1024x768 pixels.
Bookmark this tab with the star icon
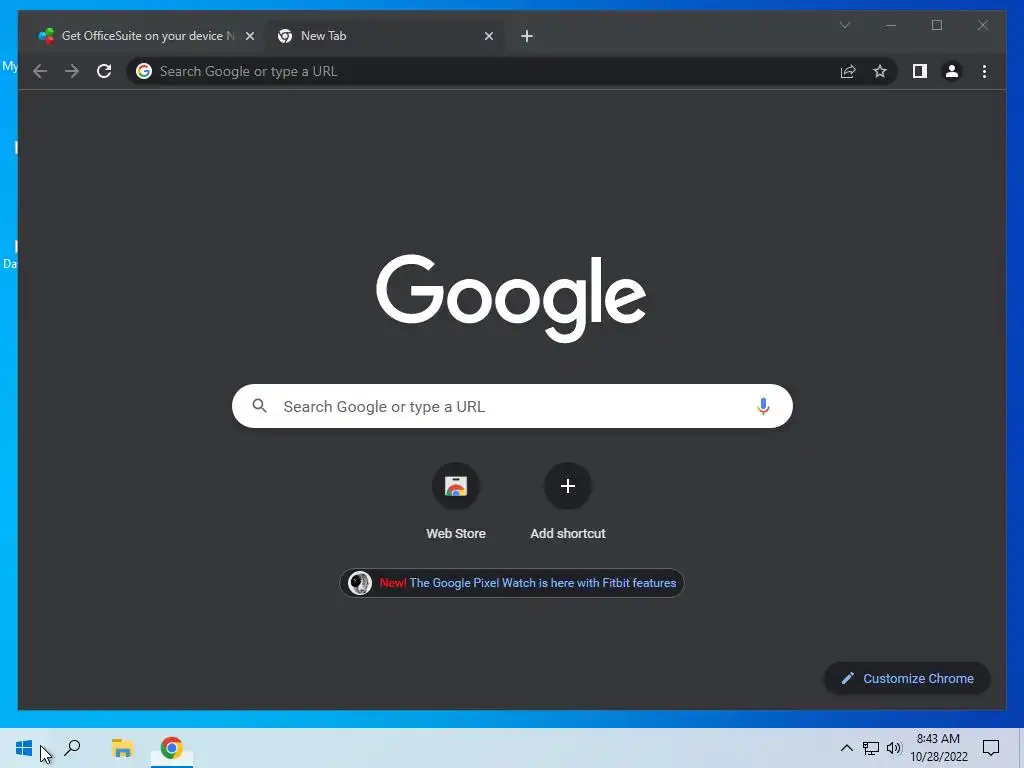pos(880,71)
